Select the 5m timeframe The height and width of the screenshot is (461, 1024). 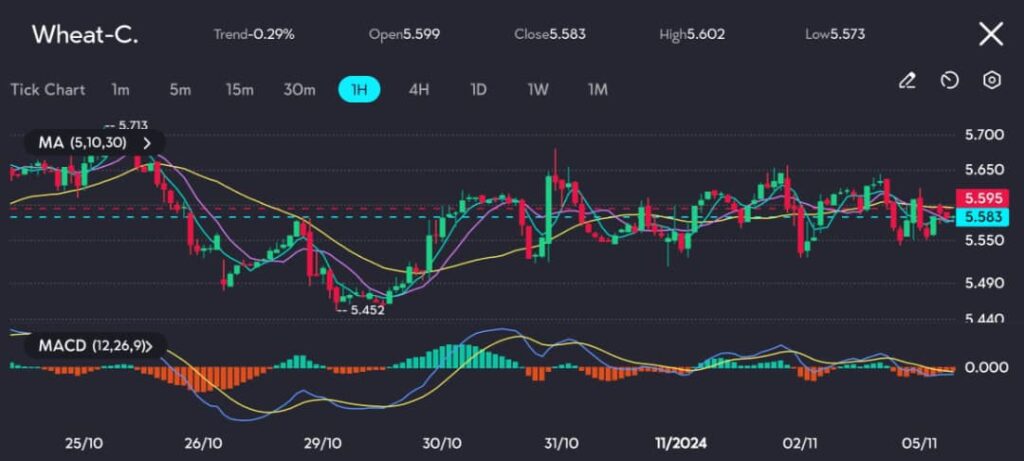coord(180,89)
